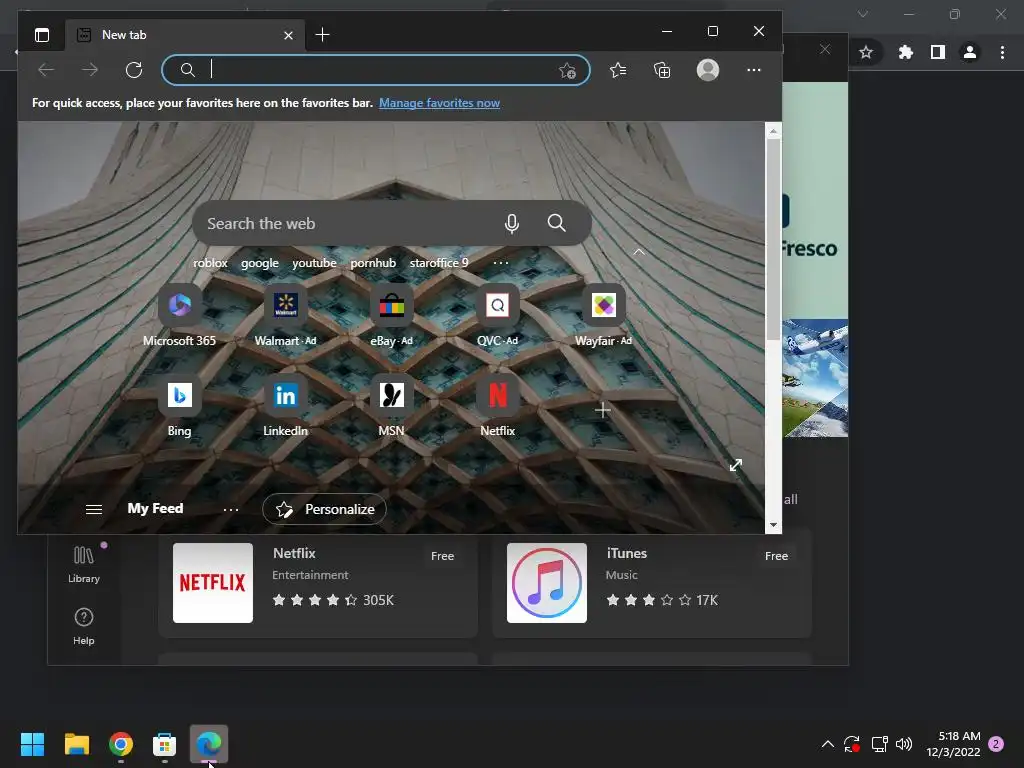Click the Personalize button
Viewport: 1024px width, 768px height.
pyautogui.click(x=325, y=509)
